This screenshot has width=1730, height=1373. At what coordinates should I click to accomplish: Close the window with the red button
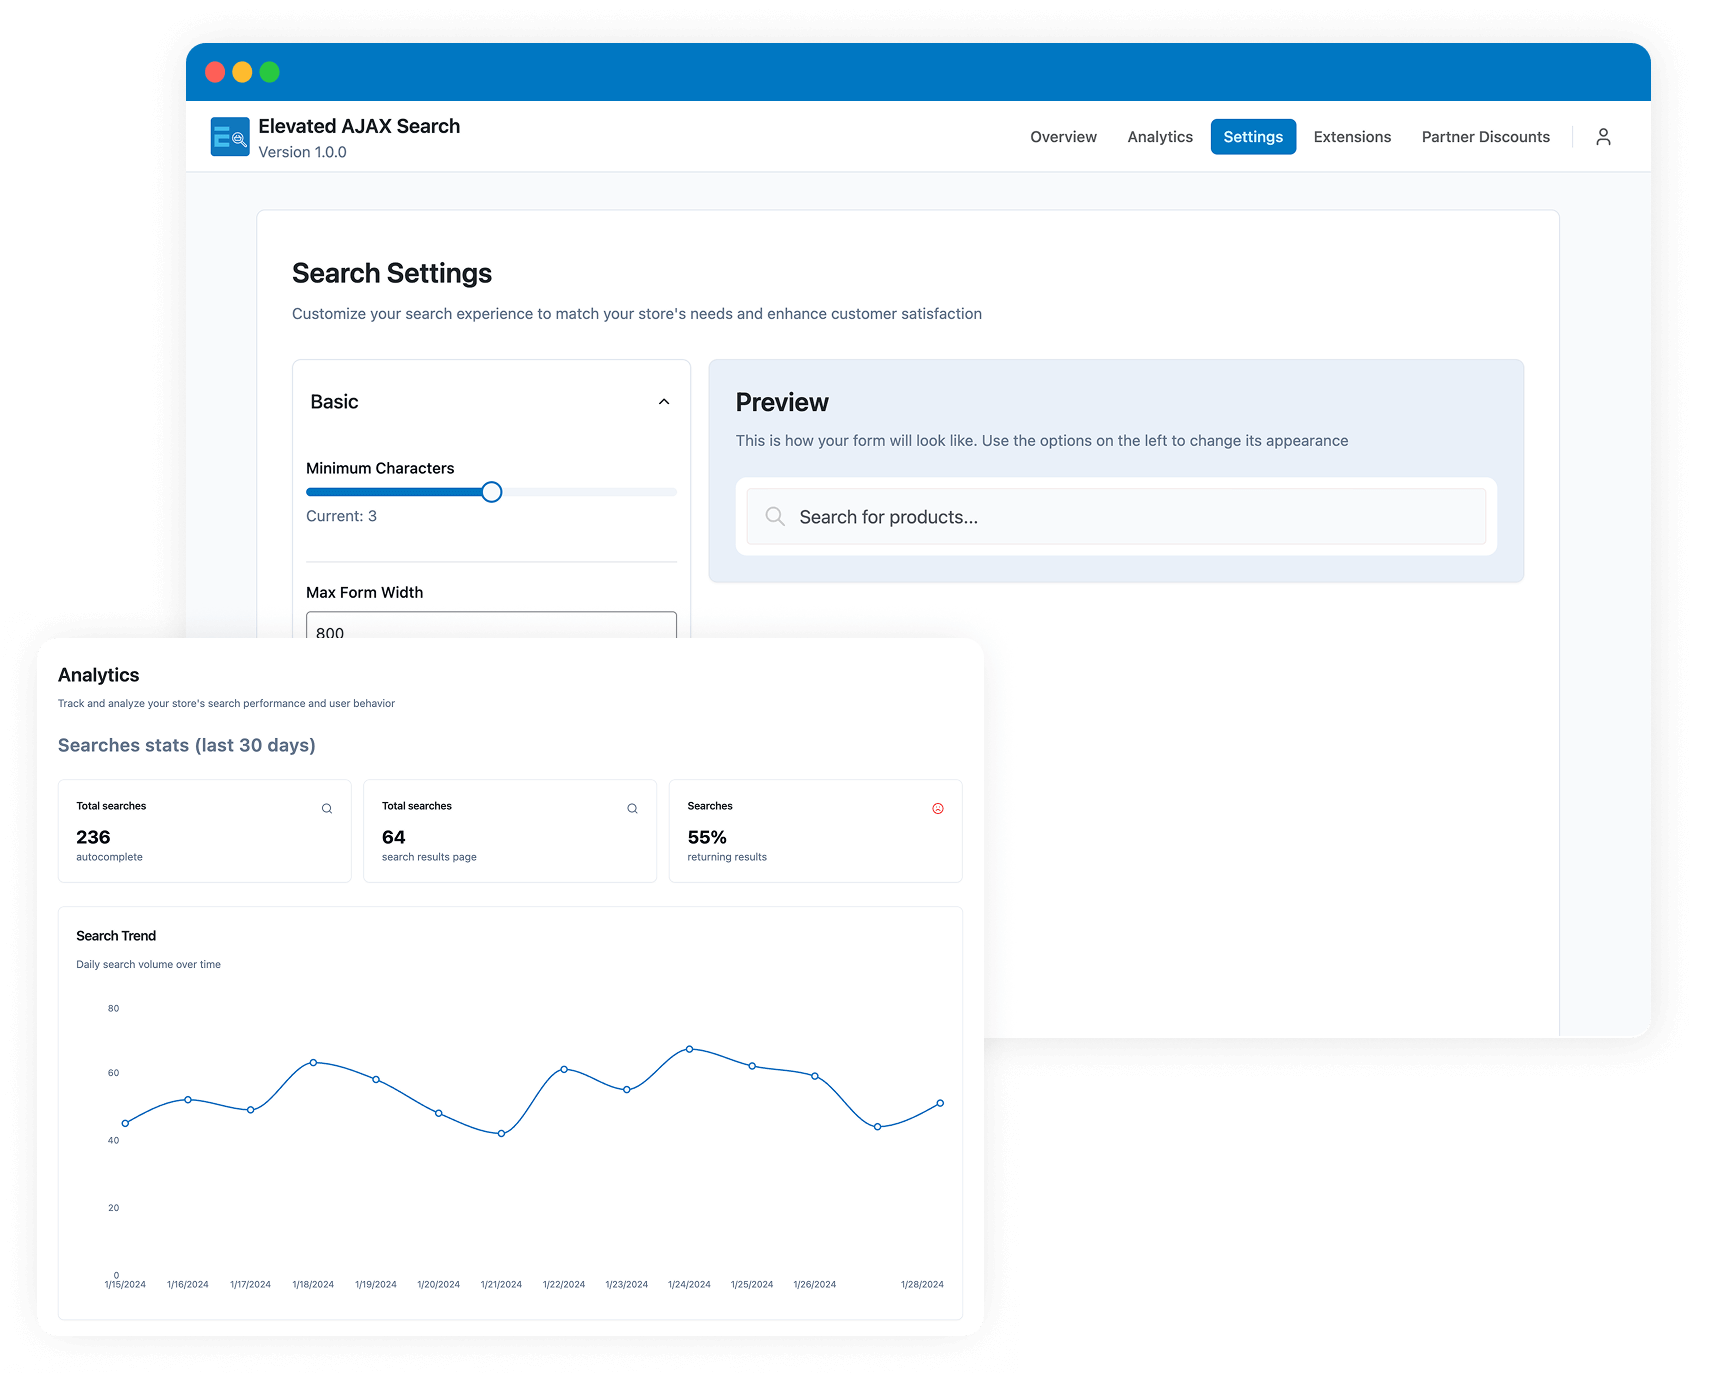(x=215, y=72)
